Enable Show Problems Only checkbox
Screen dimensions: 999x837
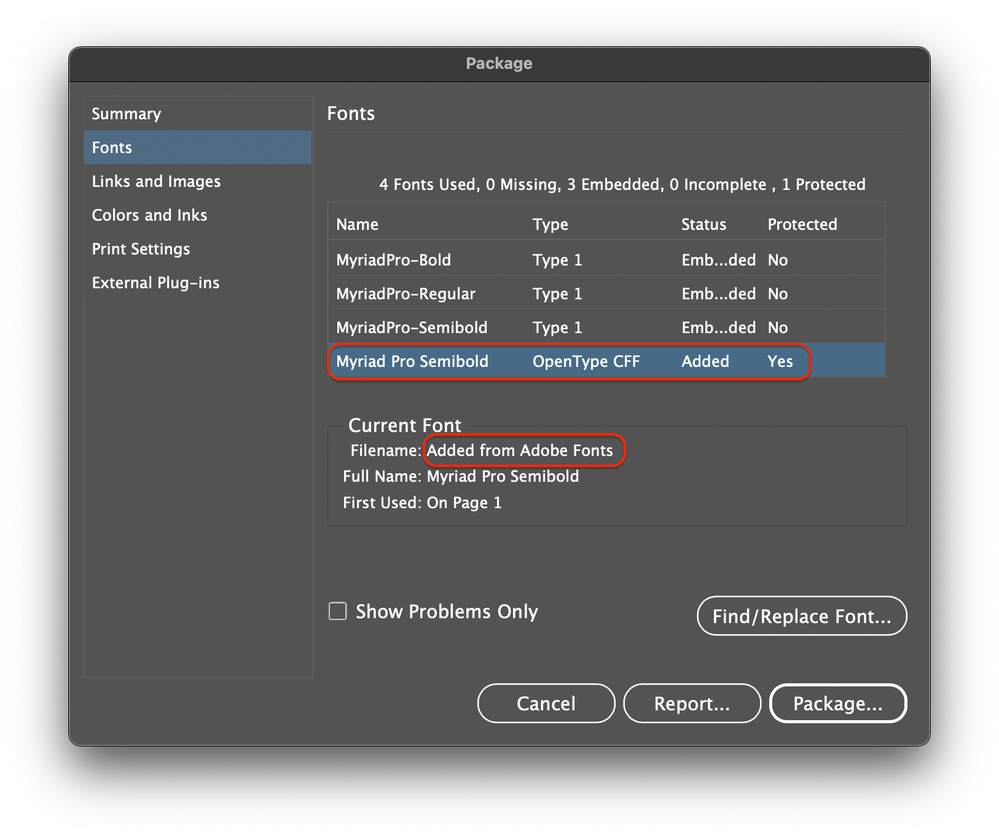click(x=338, y=612)
